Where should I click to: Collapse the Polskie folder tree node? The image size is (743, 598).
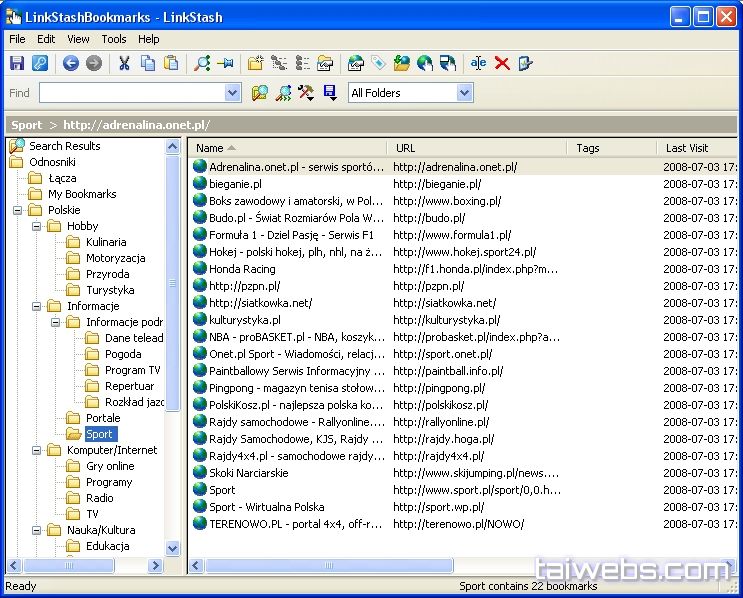[x=18, y=210]
